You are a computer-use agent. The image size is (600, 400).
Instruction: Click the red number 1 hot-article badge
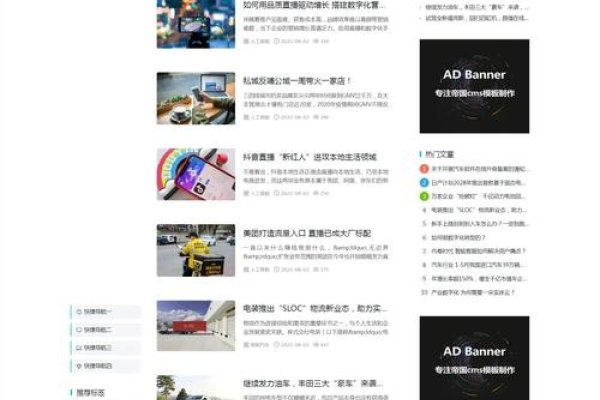(424, 169)
